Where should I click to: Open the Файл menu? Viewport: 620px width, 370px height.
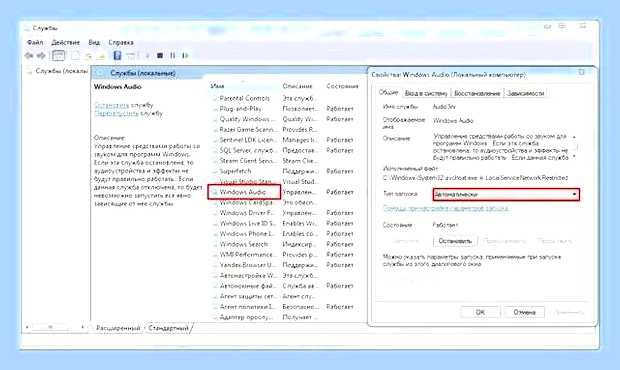35,42
